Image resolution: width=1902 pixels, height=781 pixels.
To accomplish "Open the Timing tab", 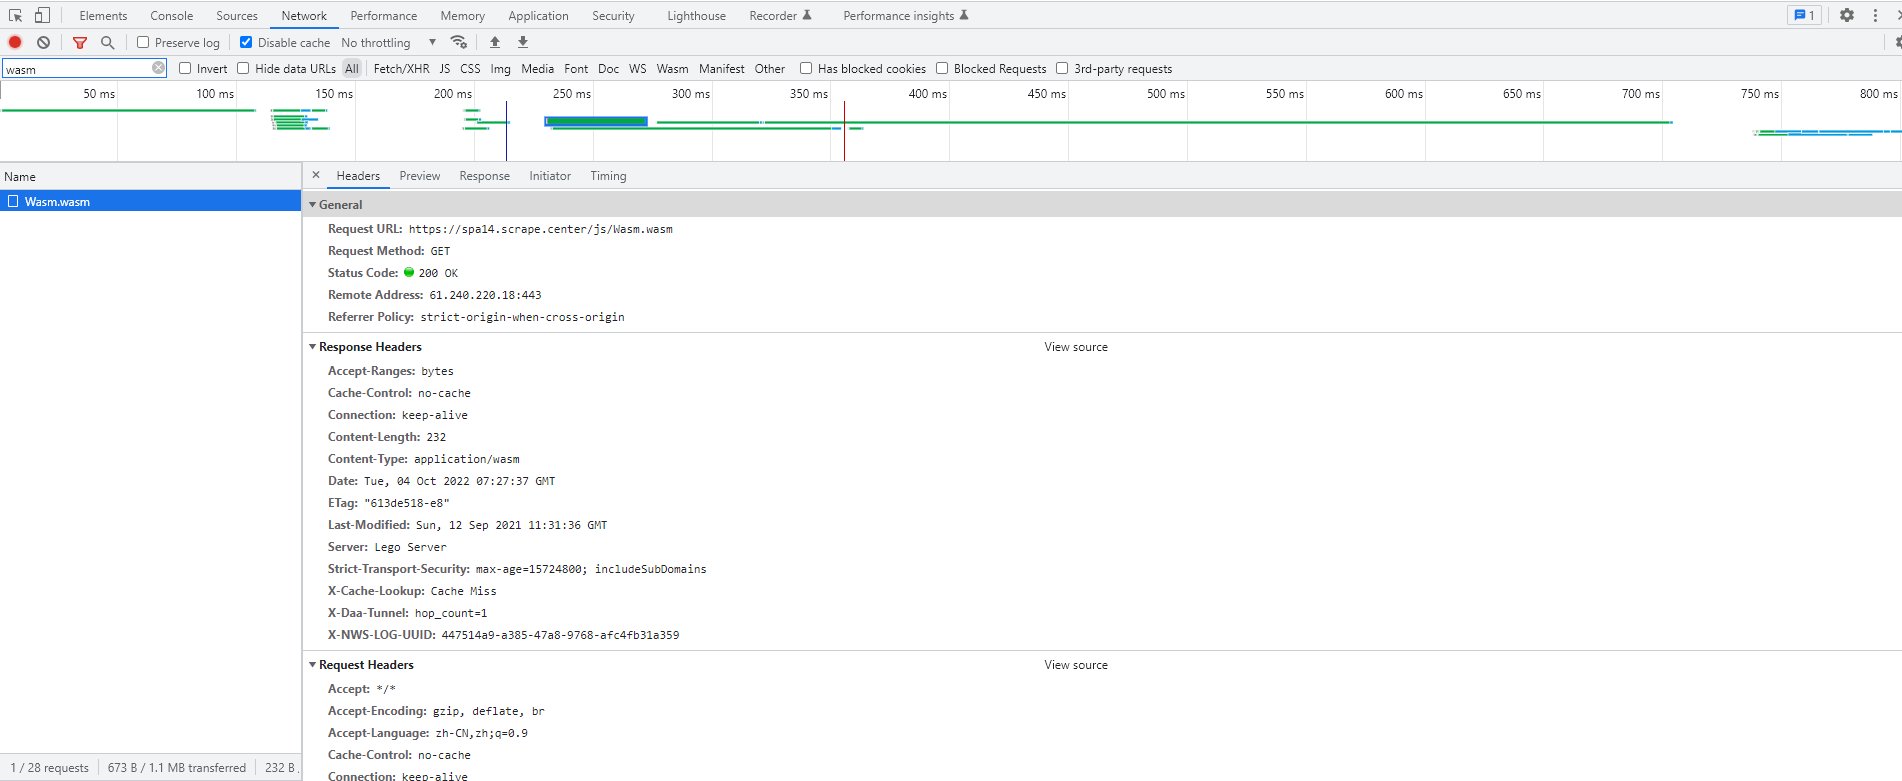I will pyautogui.click(x=608, y=176).
